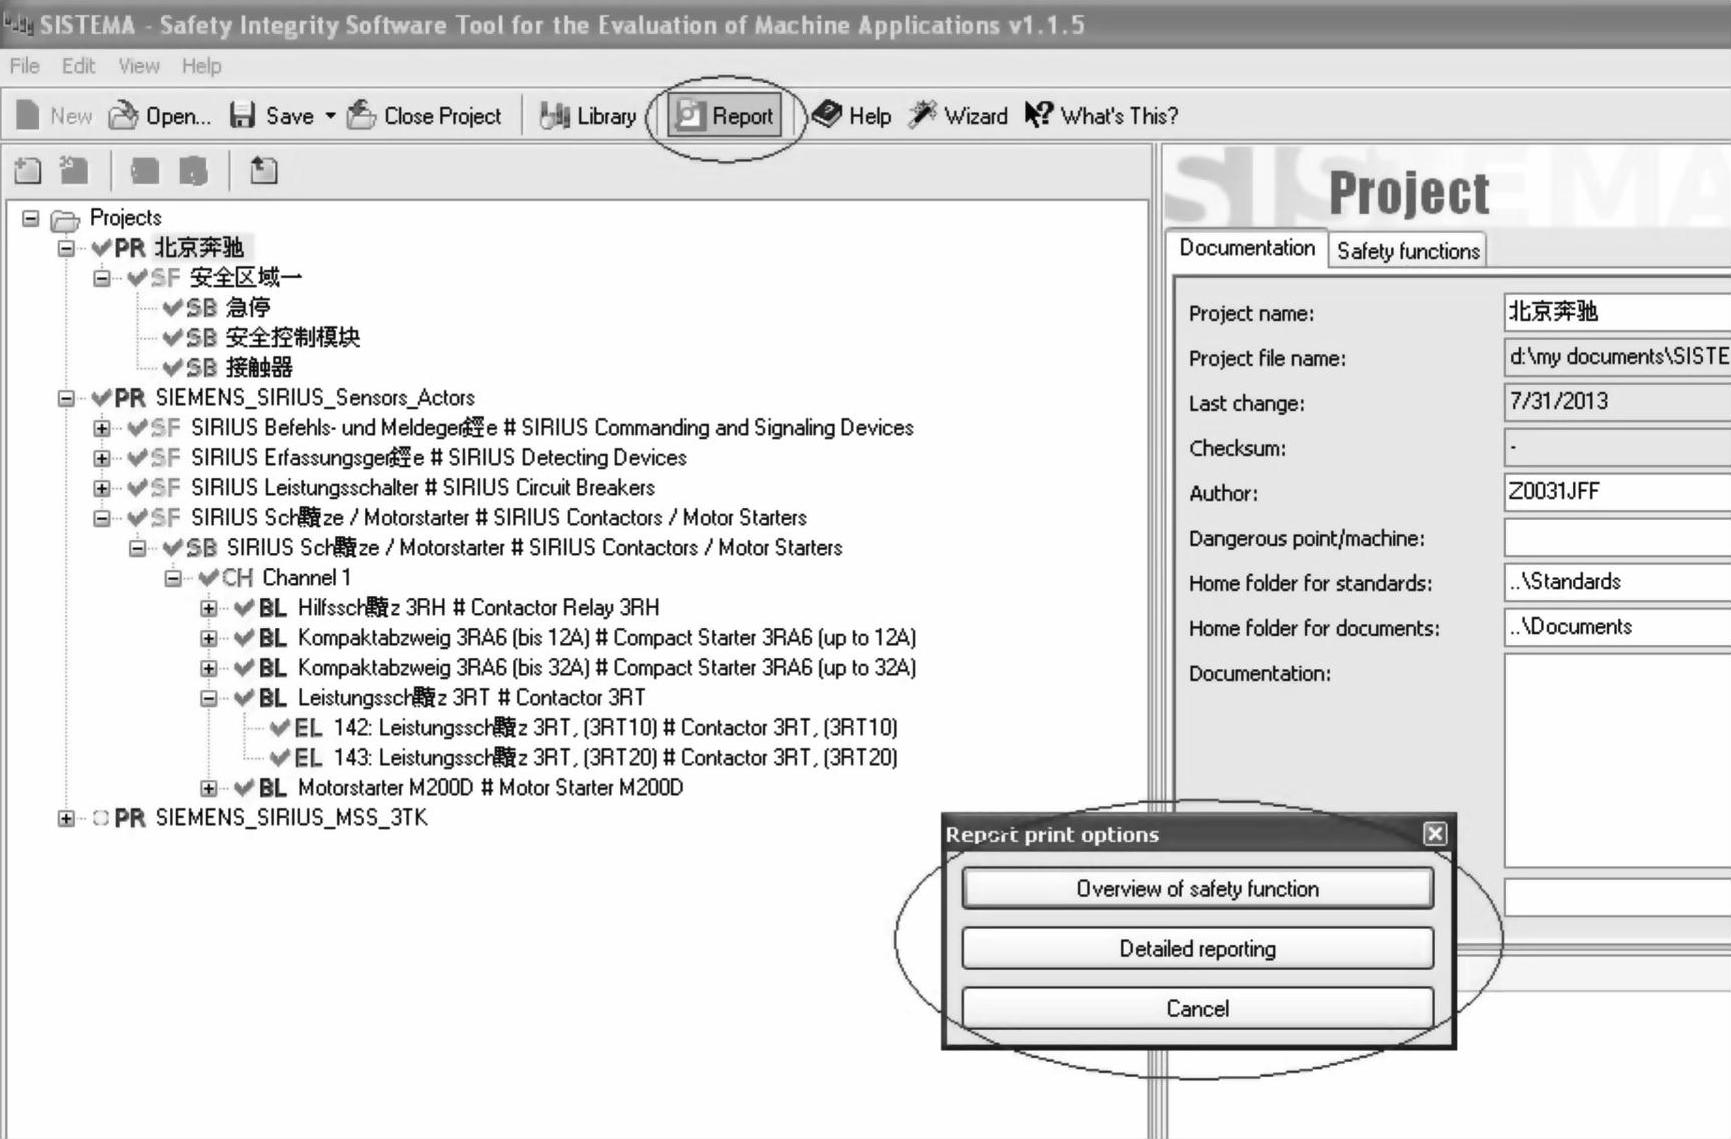Expand SIRIUS Detecting Devices node
Screen dimensions: 1731x1139
(102, 458)
